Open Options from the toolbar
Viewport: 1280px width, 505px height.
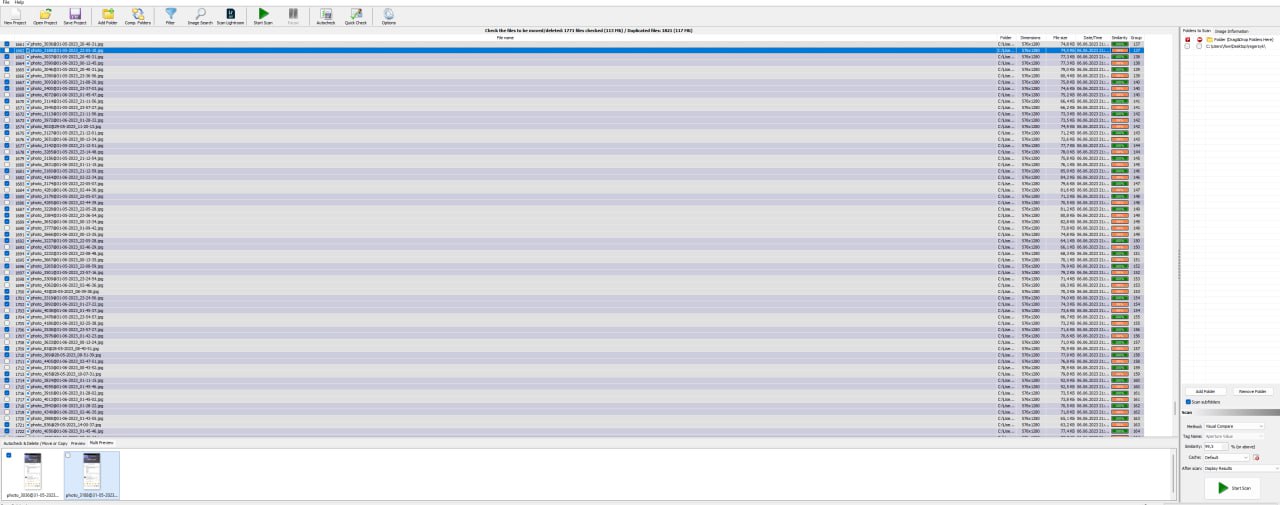click(388, 15)
